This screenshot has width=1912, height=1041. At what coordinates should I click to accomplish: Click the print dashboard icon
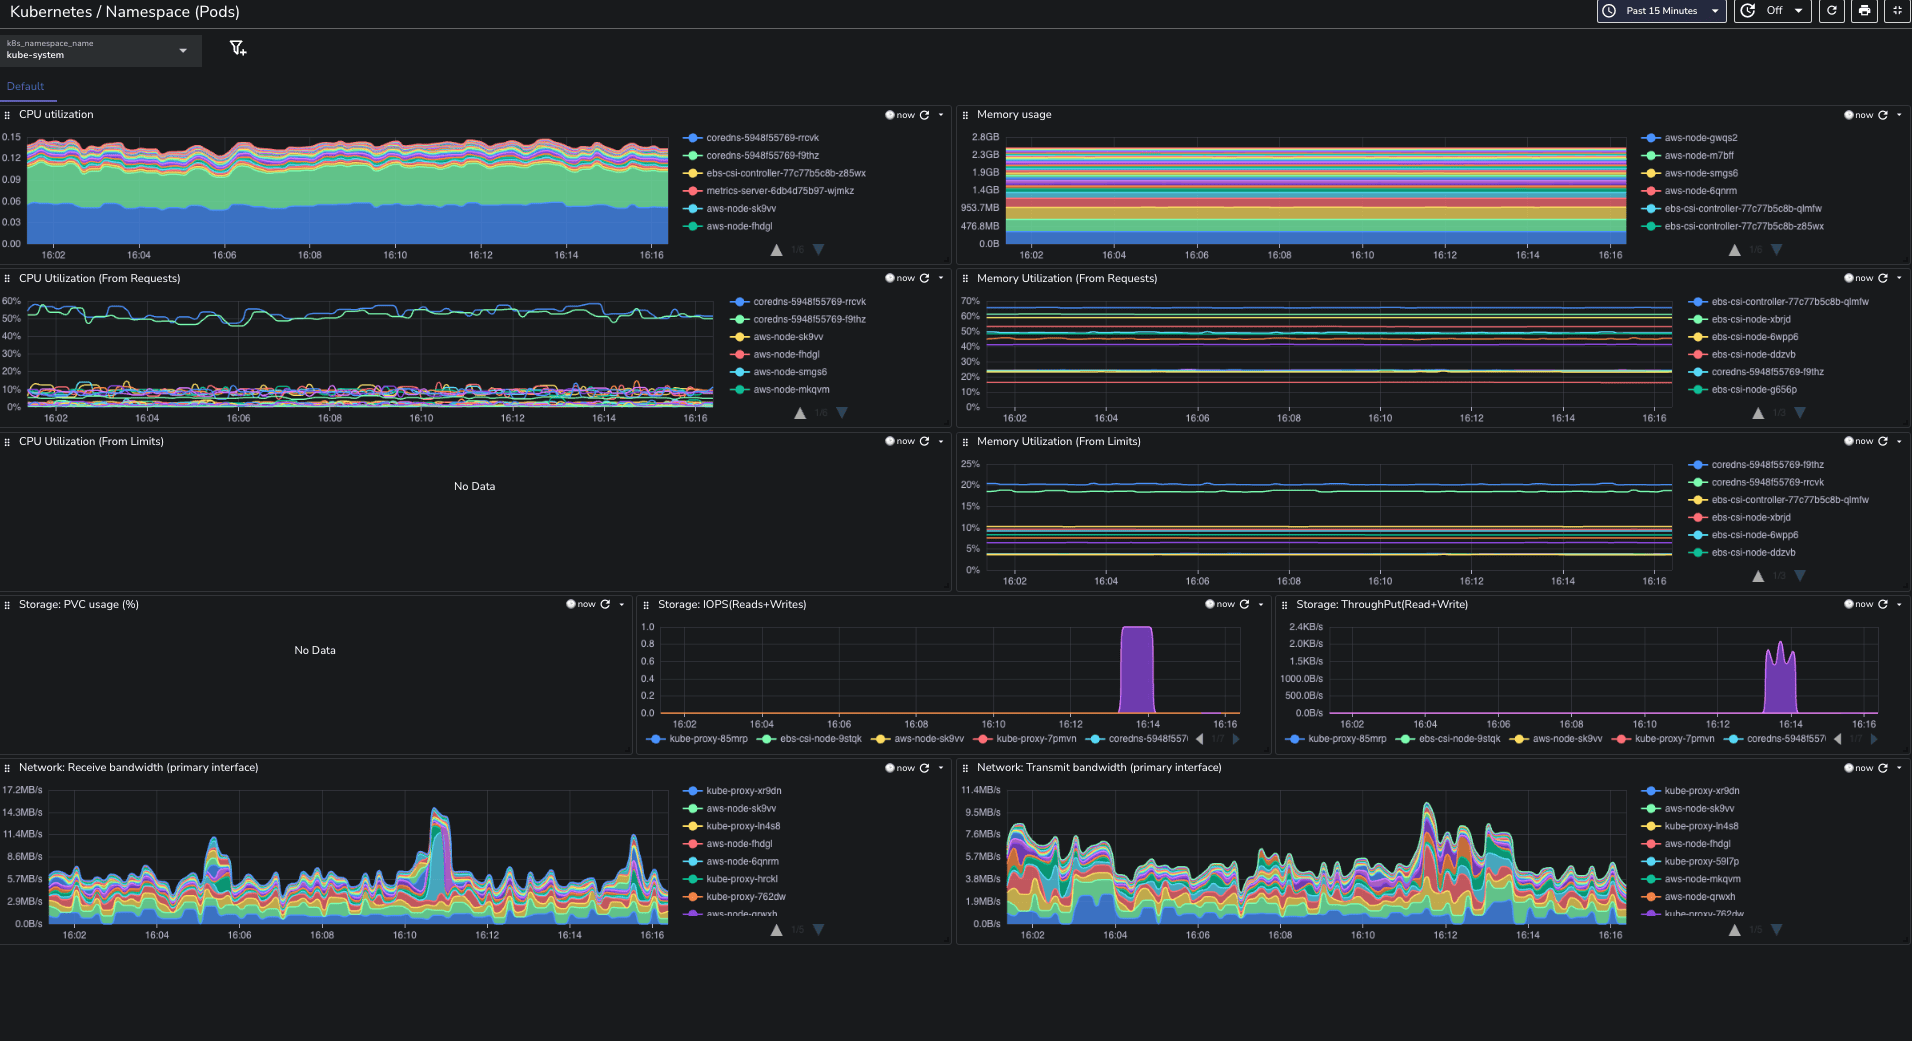[x=1863, y=11]
